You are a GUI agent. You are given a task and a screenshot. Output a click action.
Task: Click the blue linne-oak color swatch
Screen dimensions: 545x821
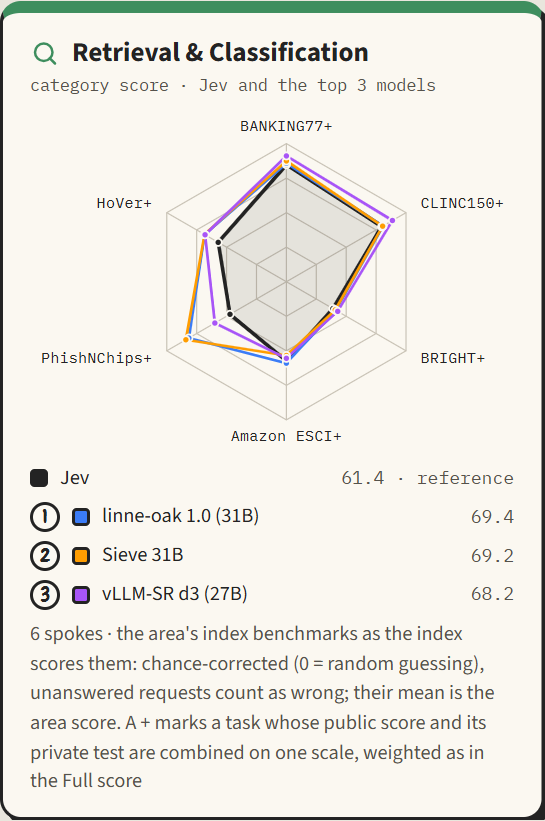click(81, 517)
